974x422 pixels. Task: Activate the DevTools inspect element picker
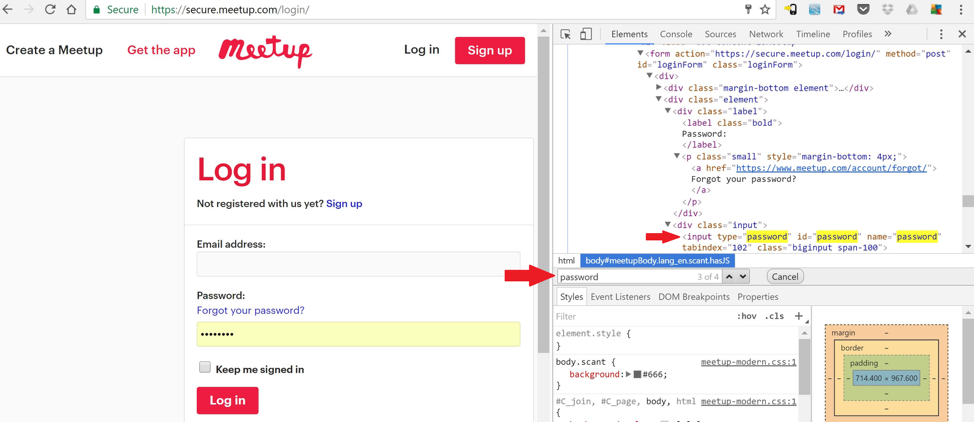(x=565, y=34)
